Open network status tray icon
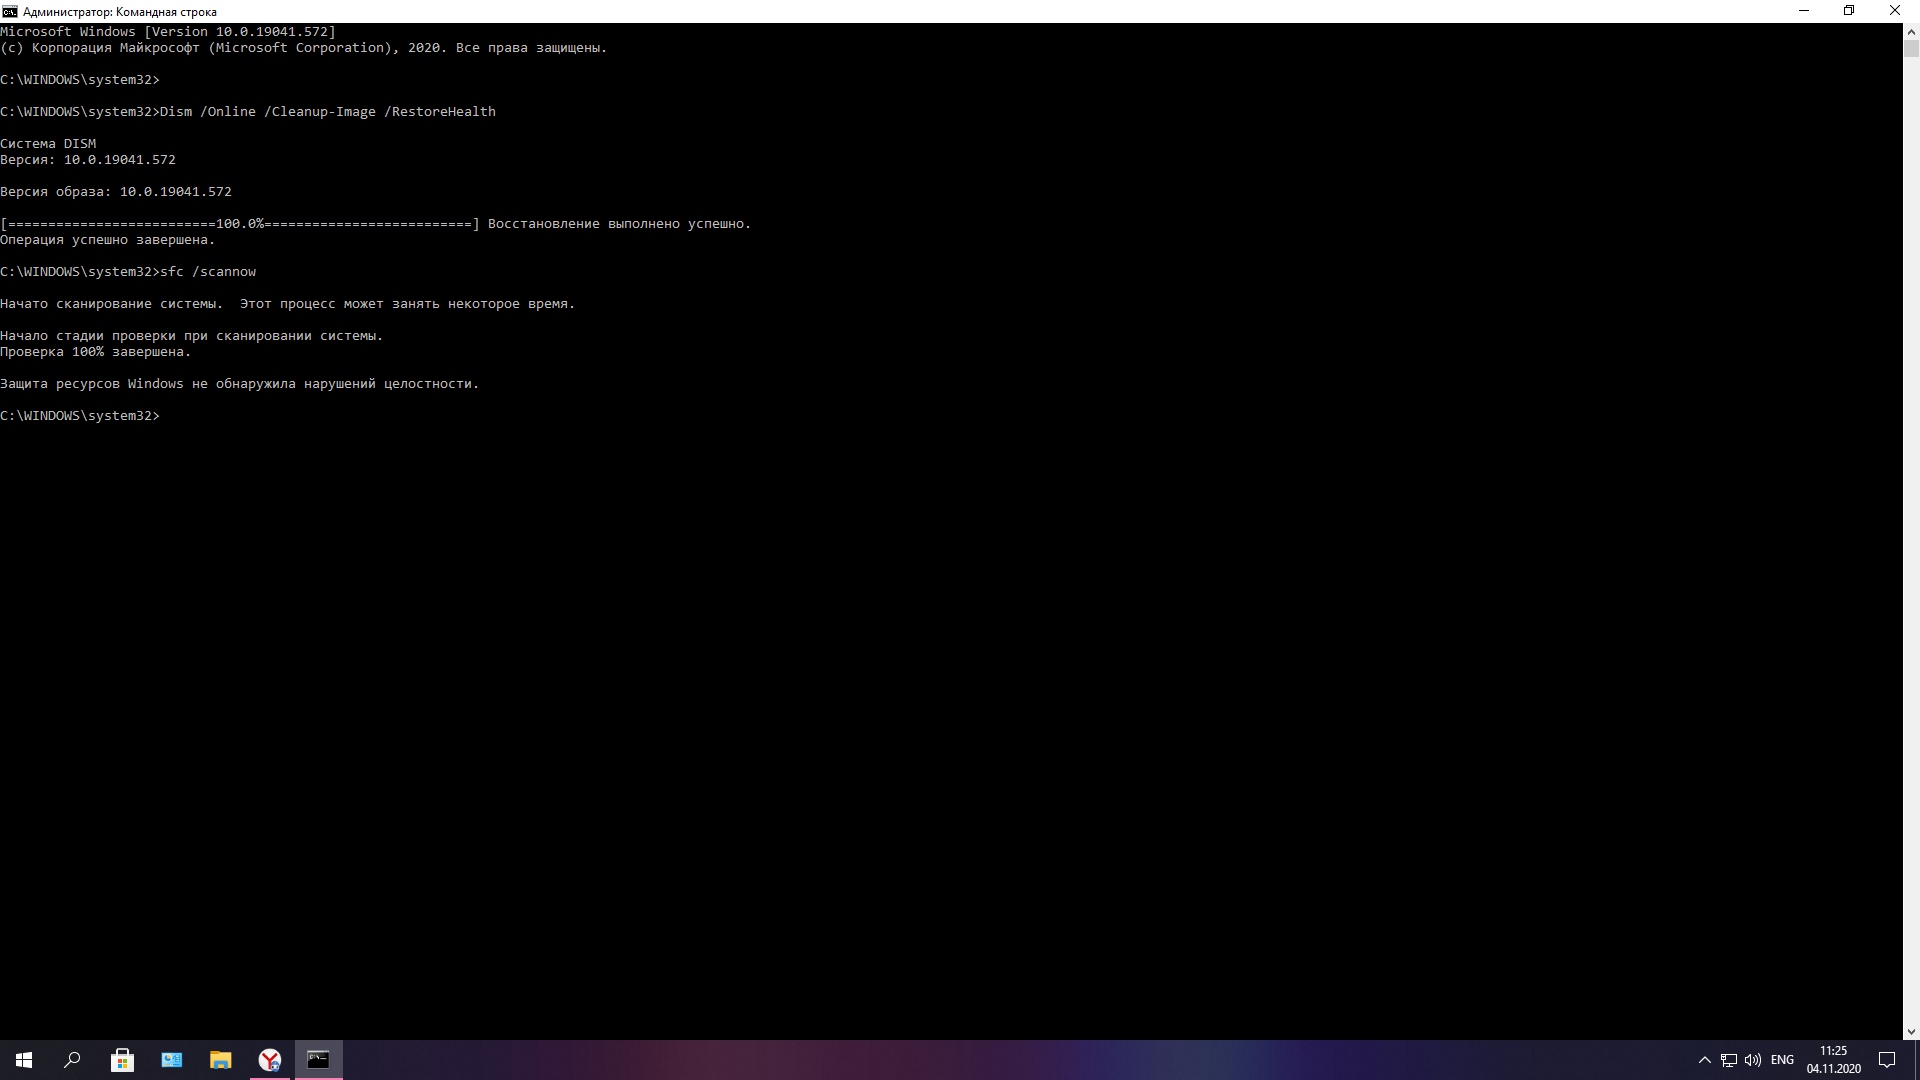1920x1080 pixels. pyautogui.click(x=1729, y=1060)
